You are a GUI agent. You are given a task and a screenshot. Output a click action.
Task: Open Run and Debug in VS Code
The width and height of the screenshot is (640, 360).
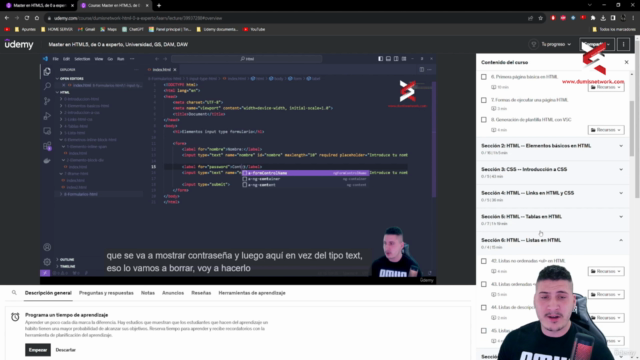point(47,116)
